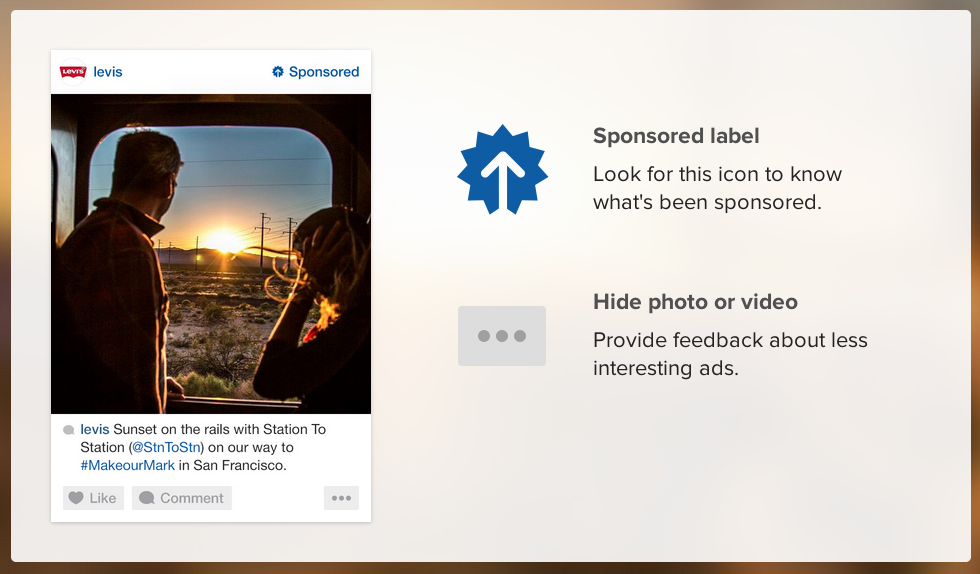This screenshot has width=980, height=574.
Task: Click the Sponsored text label on the post
Action: tap(324, 72)
